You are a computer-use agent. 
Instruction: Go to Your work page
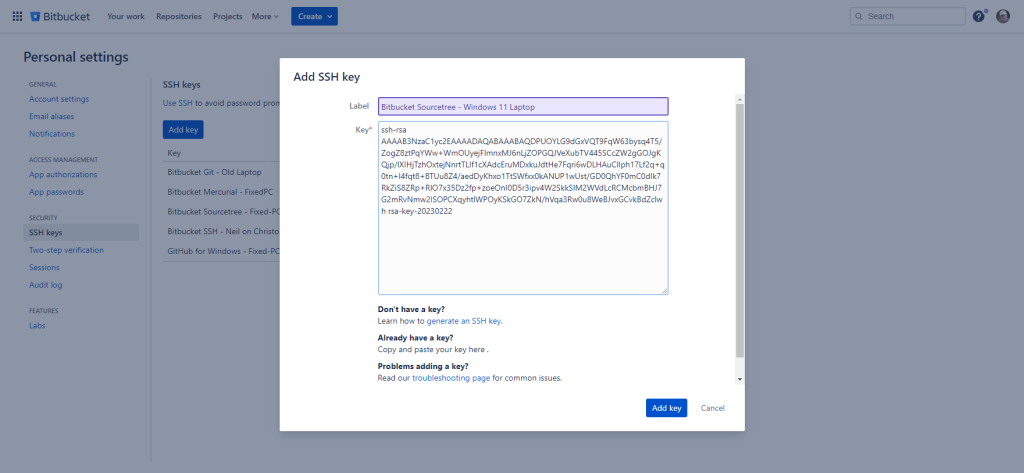pos(125,17)
